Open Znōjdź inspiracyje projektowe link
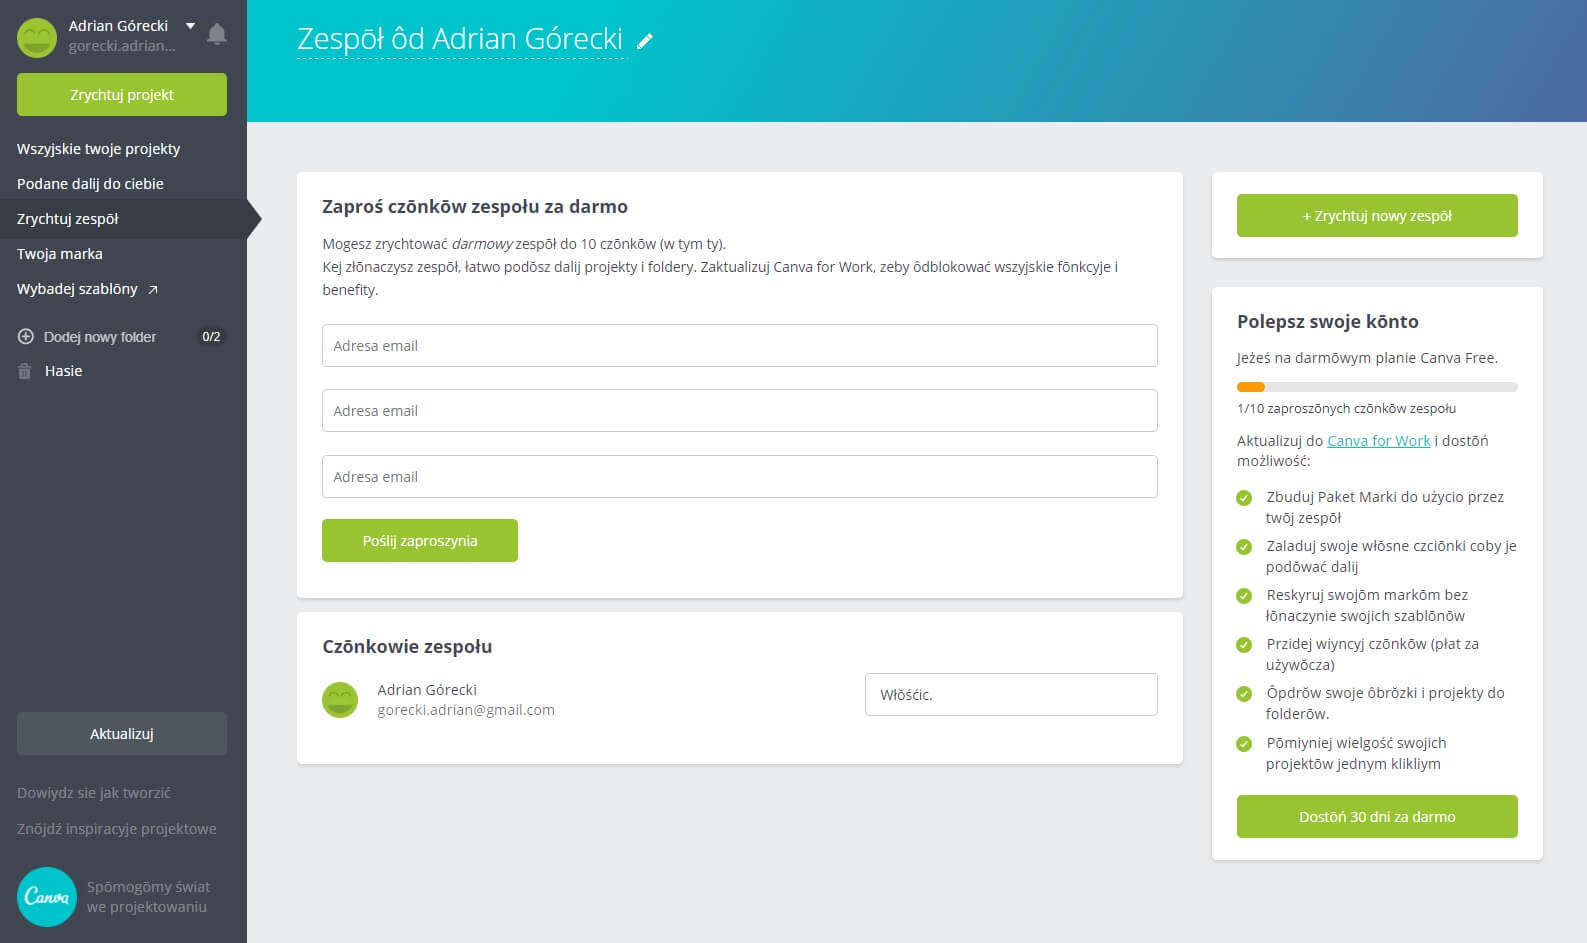 117,829
